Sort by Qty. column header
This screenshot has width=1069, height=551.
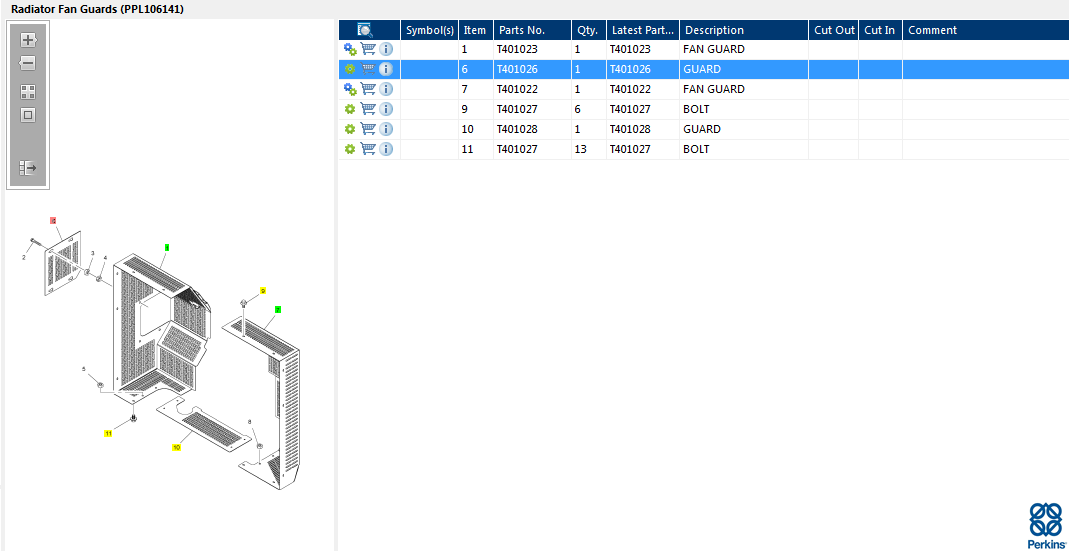587,30
